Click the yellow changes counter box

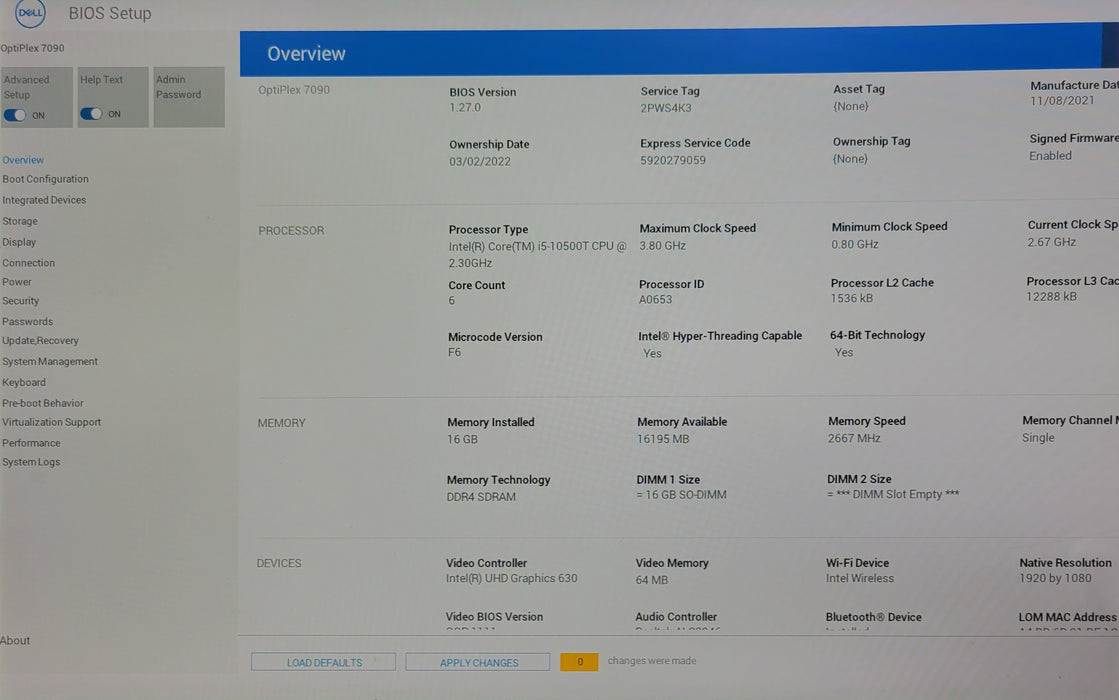[579, 662]
